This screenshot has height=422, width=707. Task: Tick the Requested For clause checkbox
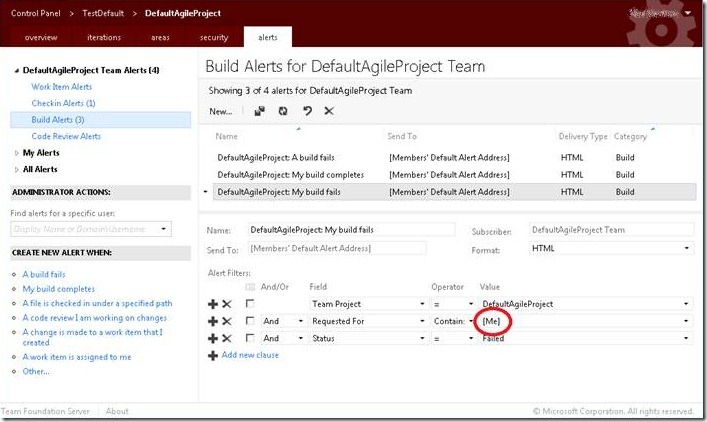point(250,321)
